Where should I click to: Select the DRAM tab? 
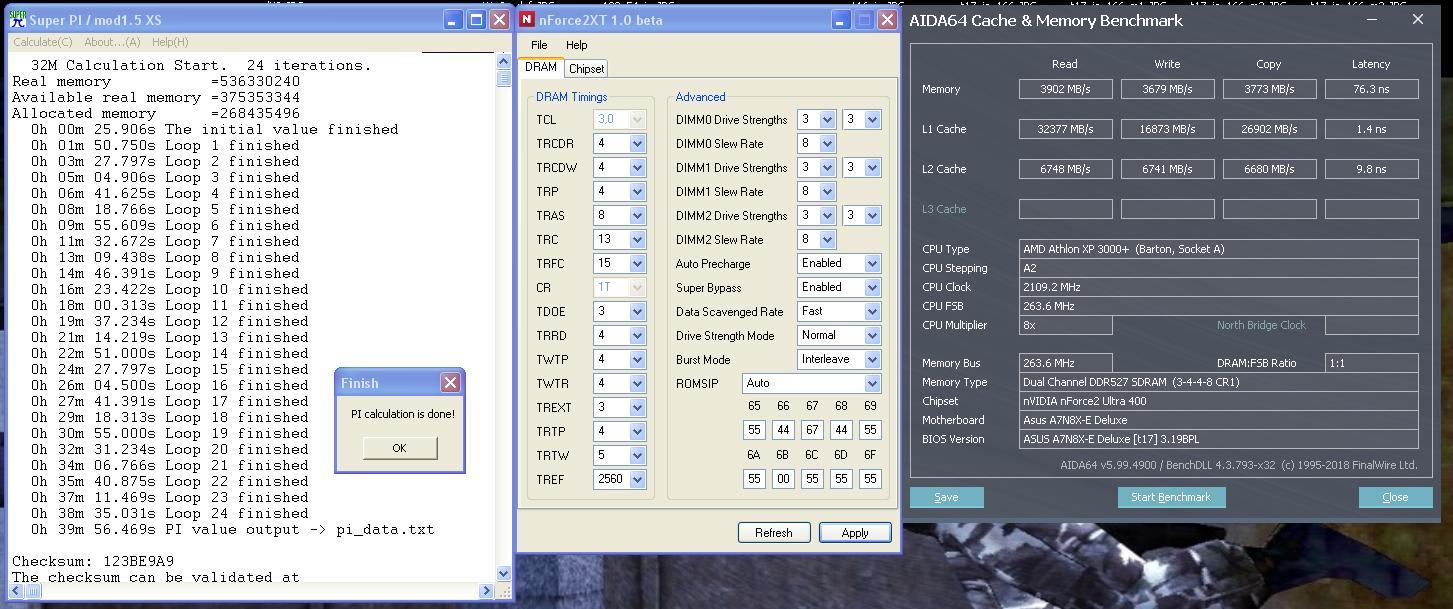tap(541, 67)
